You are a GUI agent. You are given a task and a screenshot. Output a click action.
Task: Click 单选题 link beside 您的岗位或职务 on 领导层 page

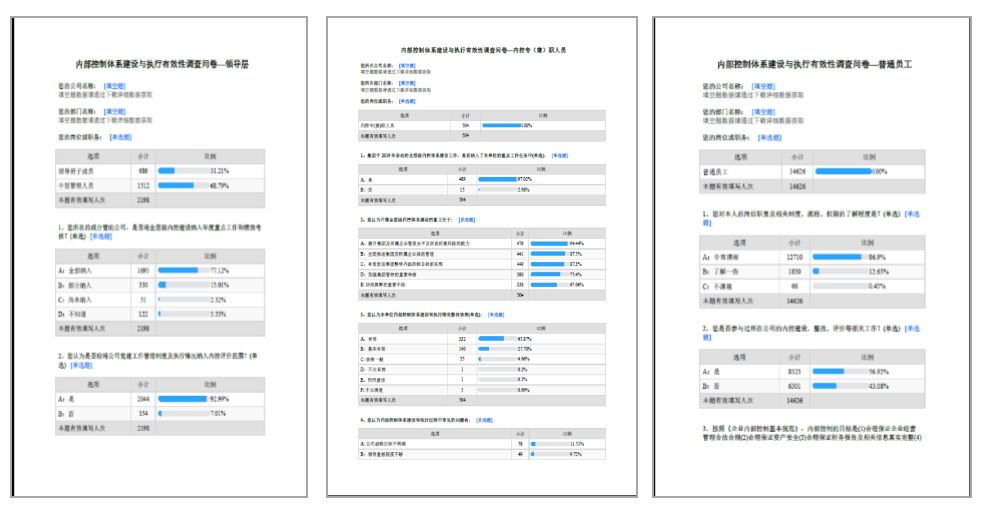click(x=120, y=136)
